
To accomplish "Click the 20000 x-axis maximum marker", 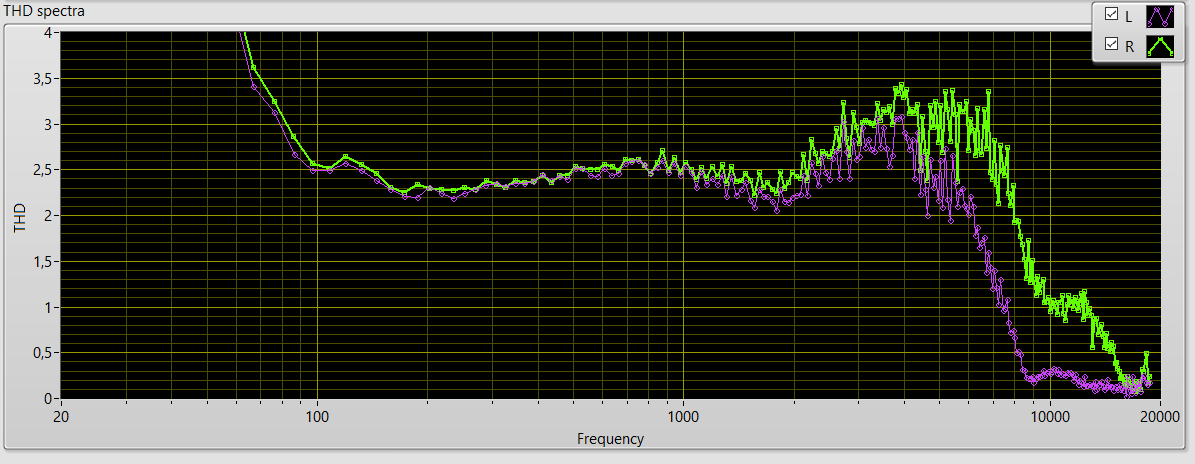I will [1161, 415].
